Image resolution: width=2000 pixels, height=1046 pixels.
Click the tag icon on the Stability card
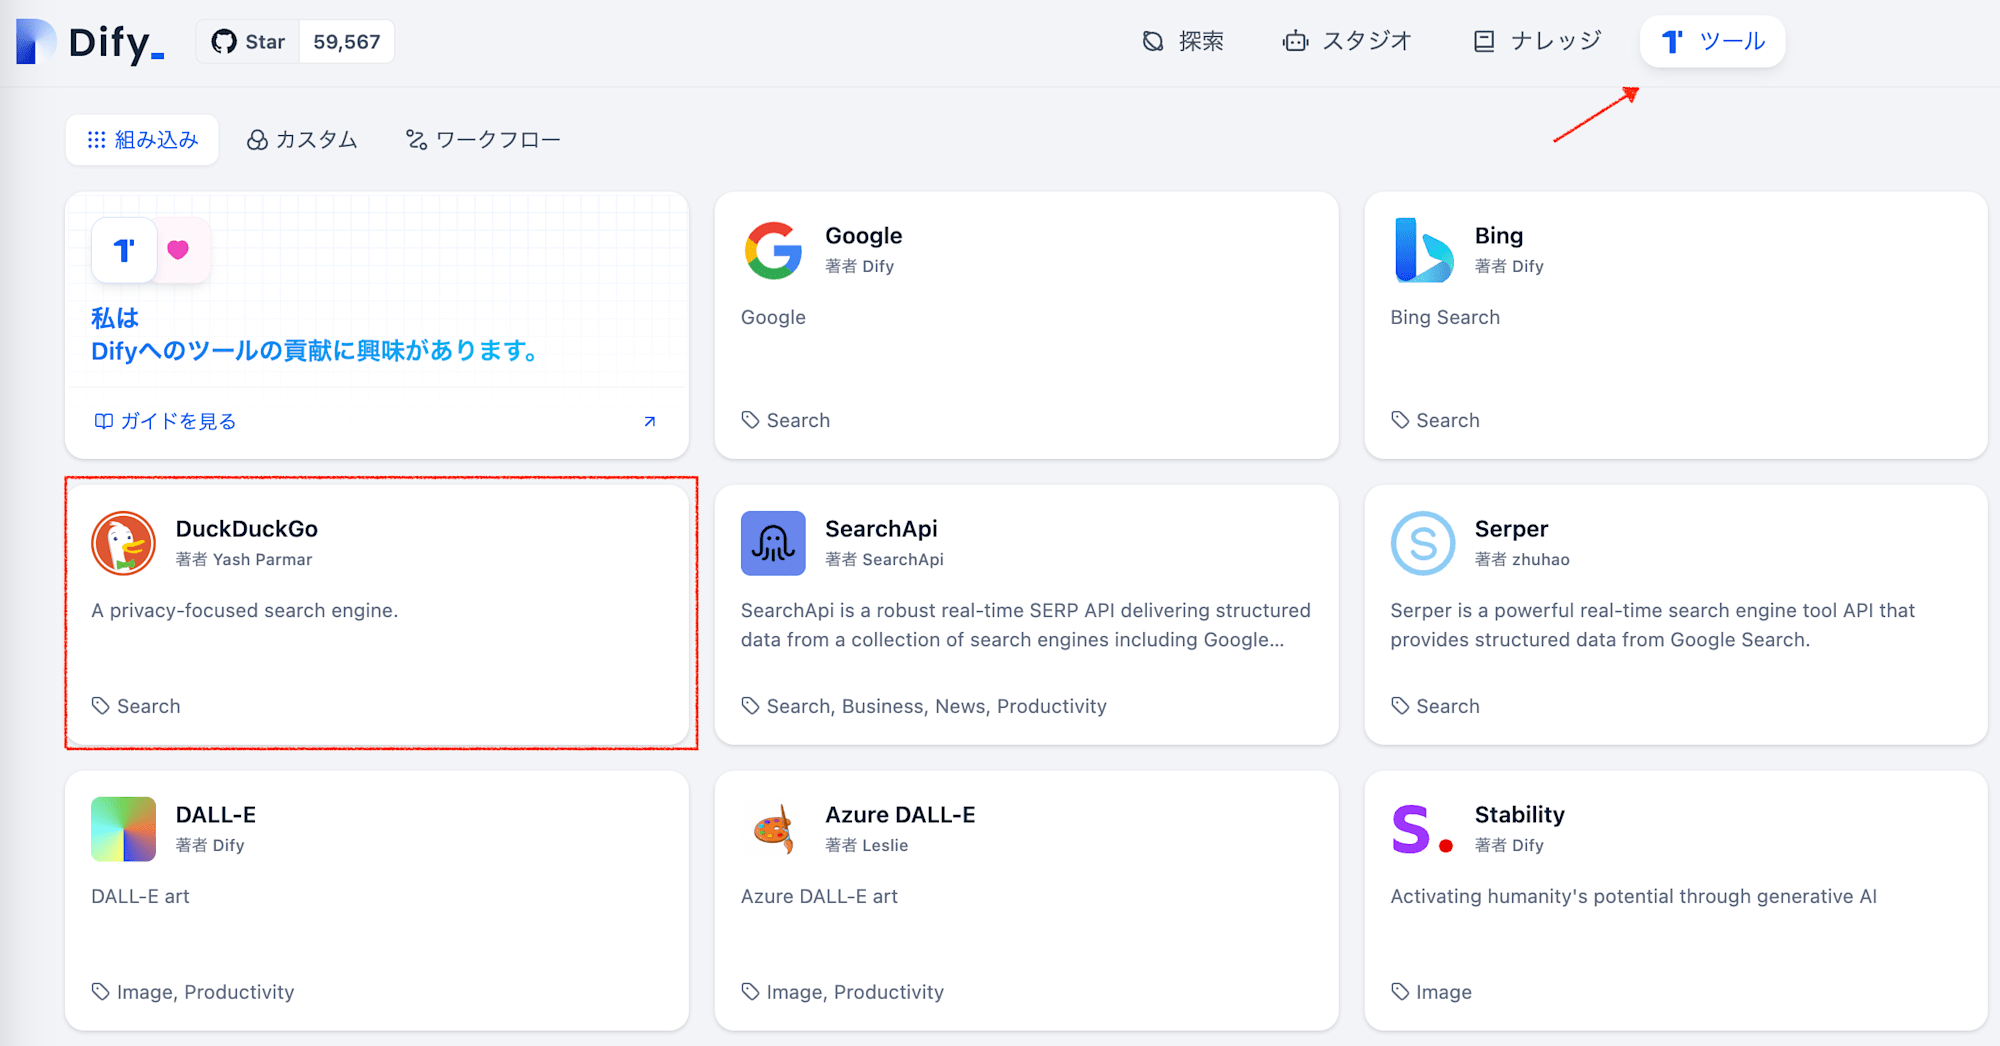pyautogui.click(x=1400, y=992)
